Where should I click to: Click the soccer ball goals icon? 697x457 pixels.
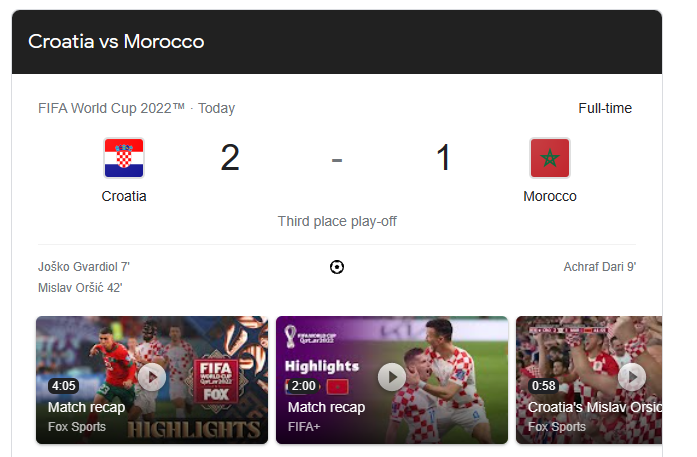(337, 267)
